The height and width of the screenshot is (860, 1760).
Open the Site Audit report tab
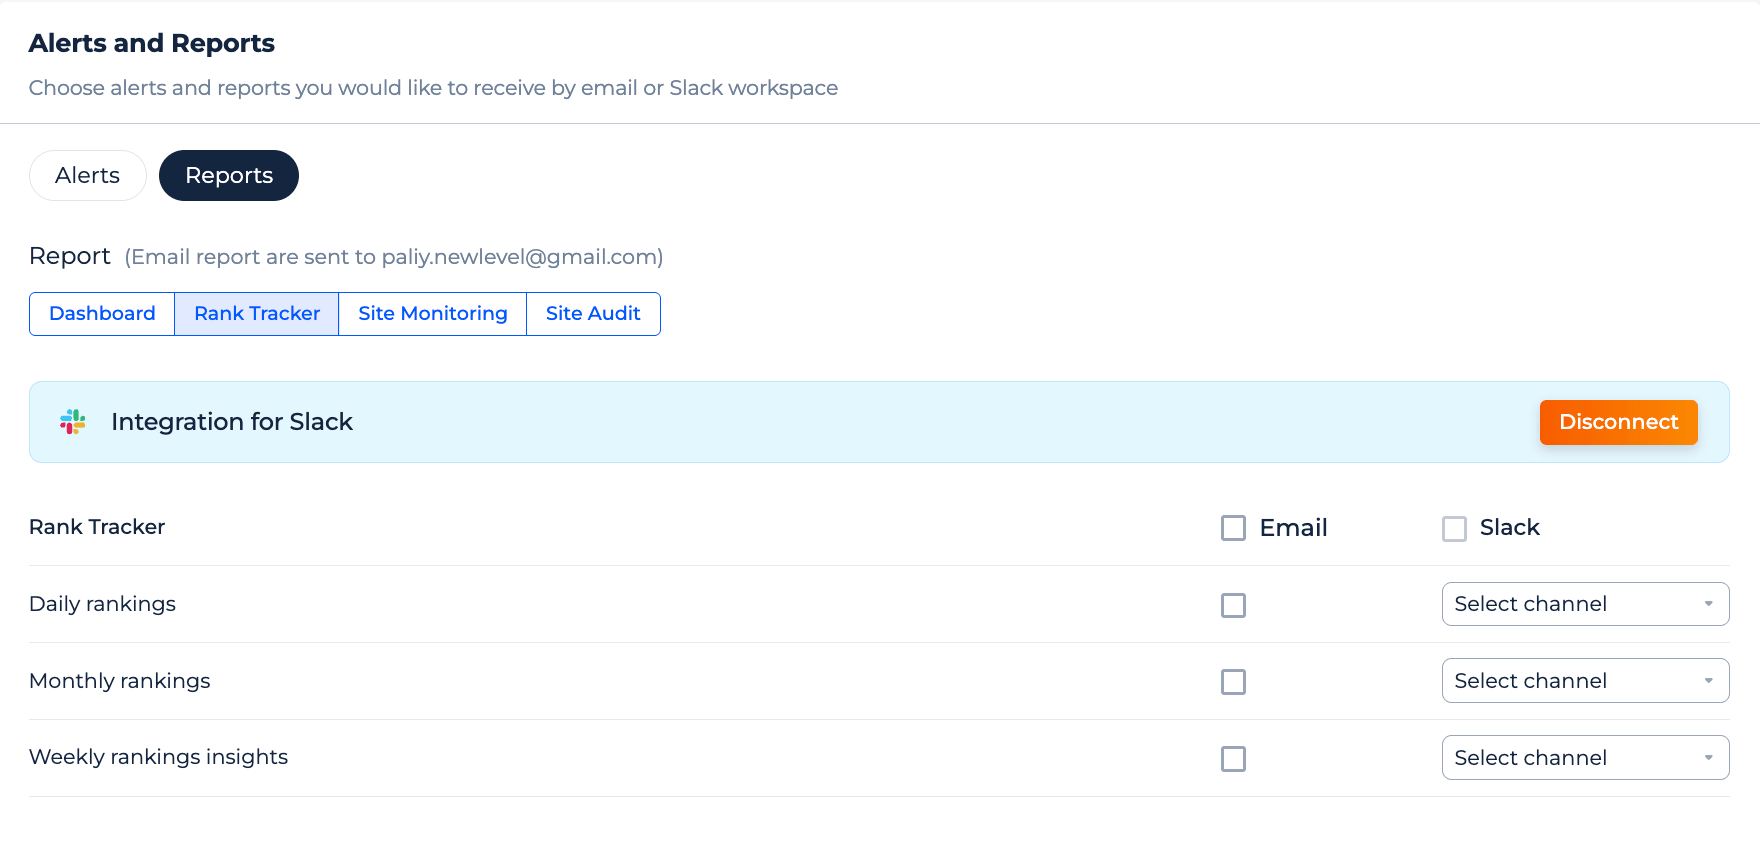point(593,314)
